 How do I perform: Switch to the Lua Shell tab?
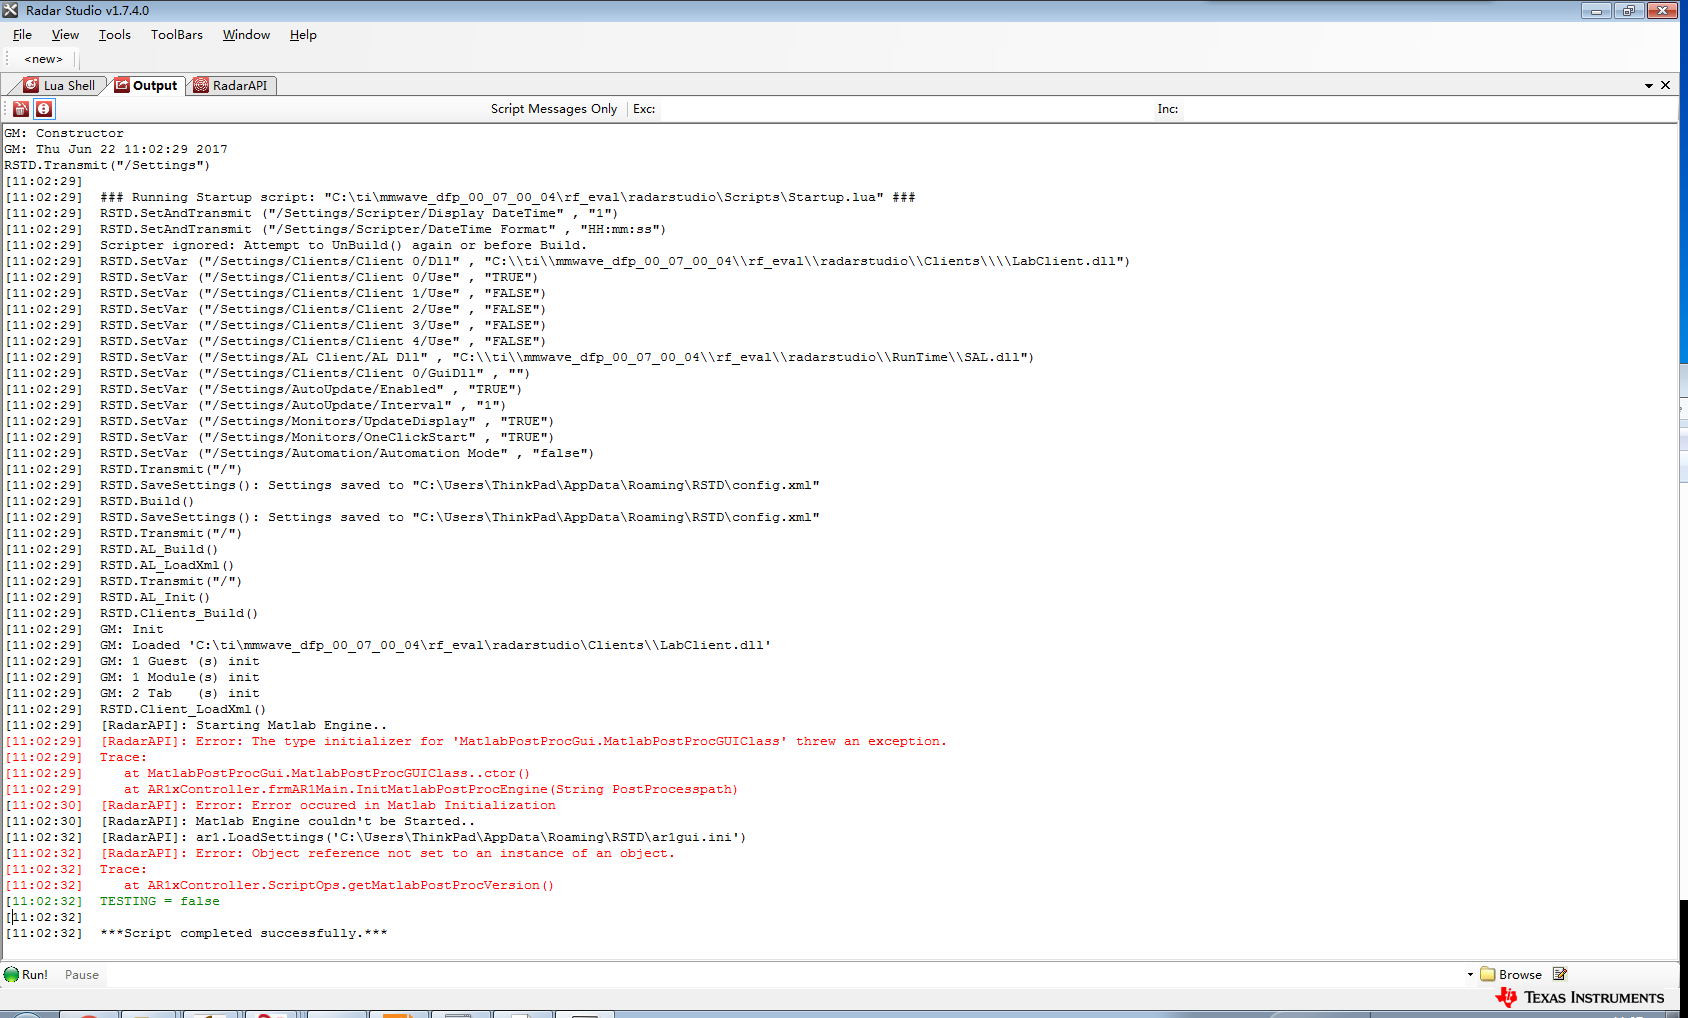[x=59, y=85]
